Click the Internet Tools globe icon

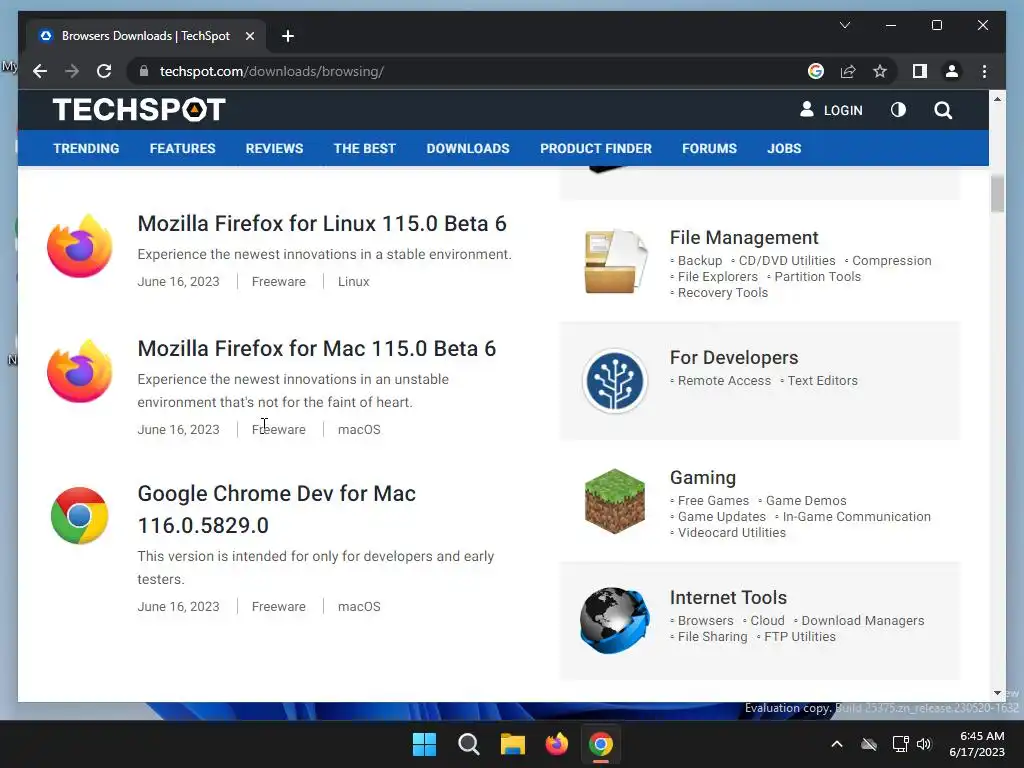[x=615, y=620]
